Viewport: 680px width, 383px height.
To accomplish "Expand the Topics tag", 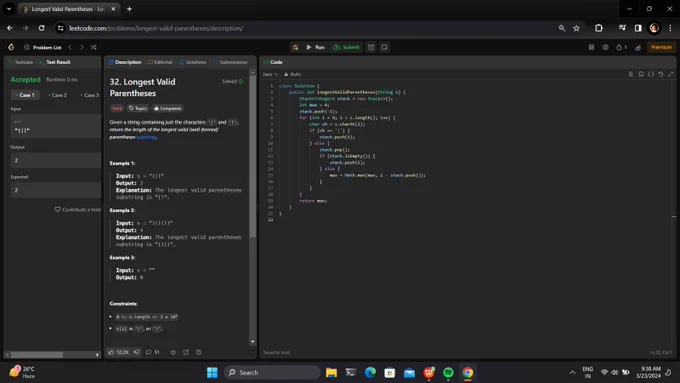I will pos(138,108).
